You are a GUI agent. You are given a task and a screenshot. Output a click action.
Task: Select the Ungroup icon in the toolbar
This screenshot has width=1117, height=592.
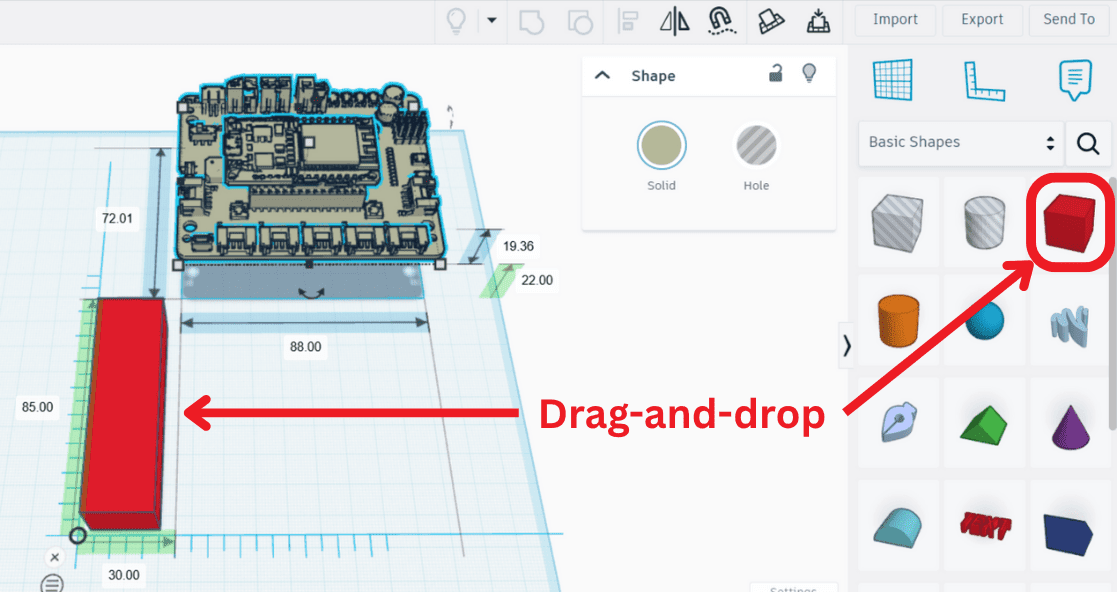581,20
